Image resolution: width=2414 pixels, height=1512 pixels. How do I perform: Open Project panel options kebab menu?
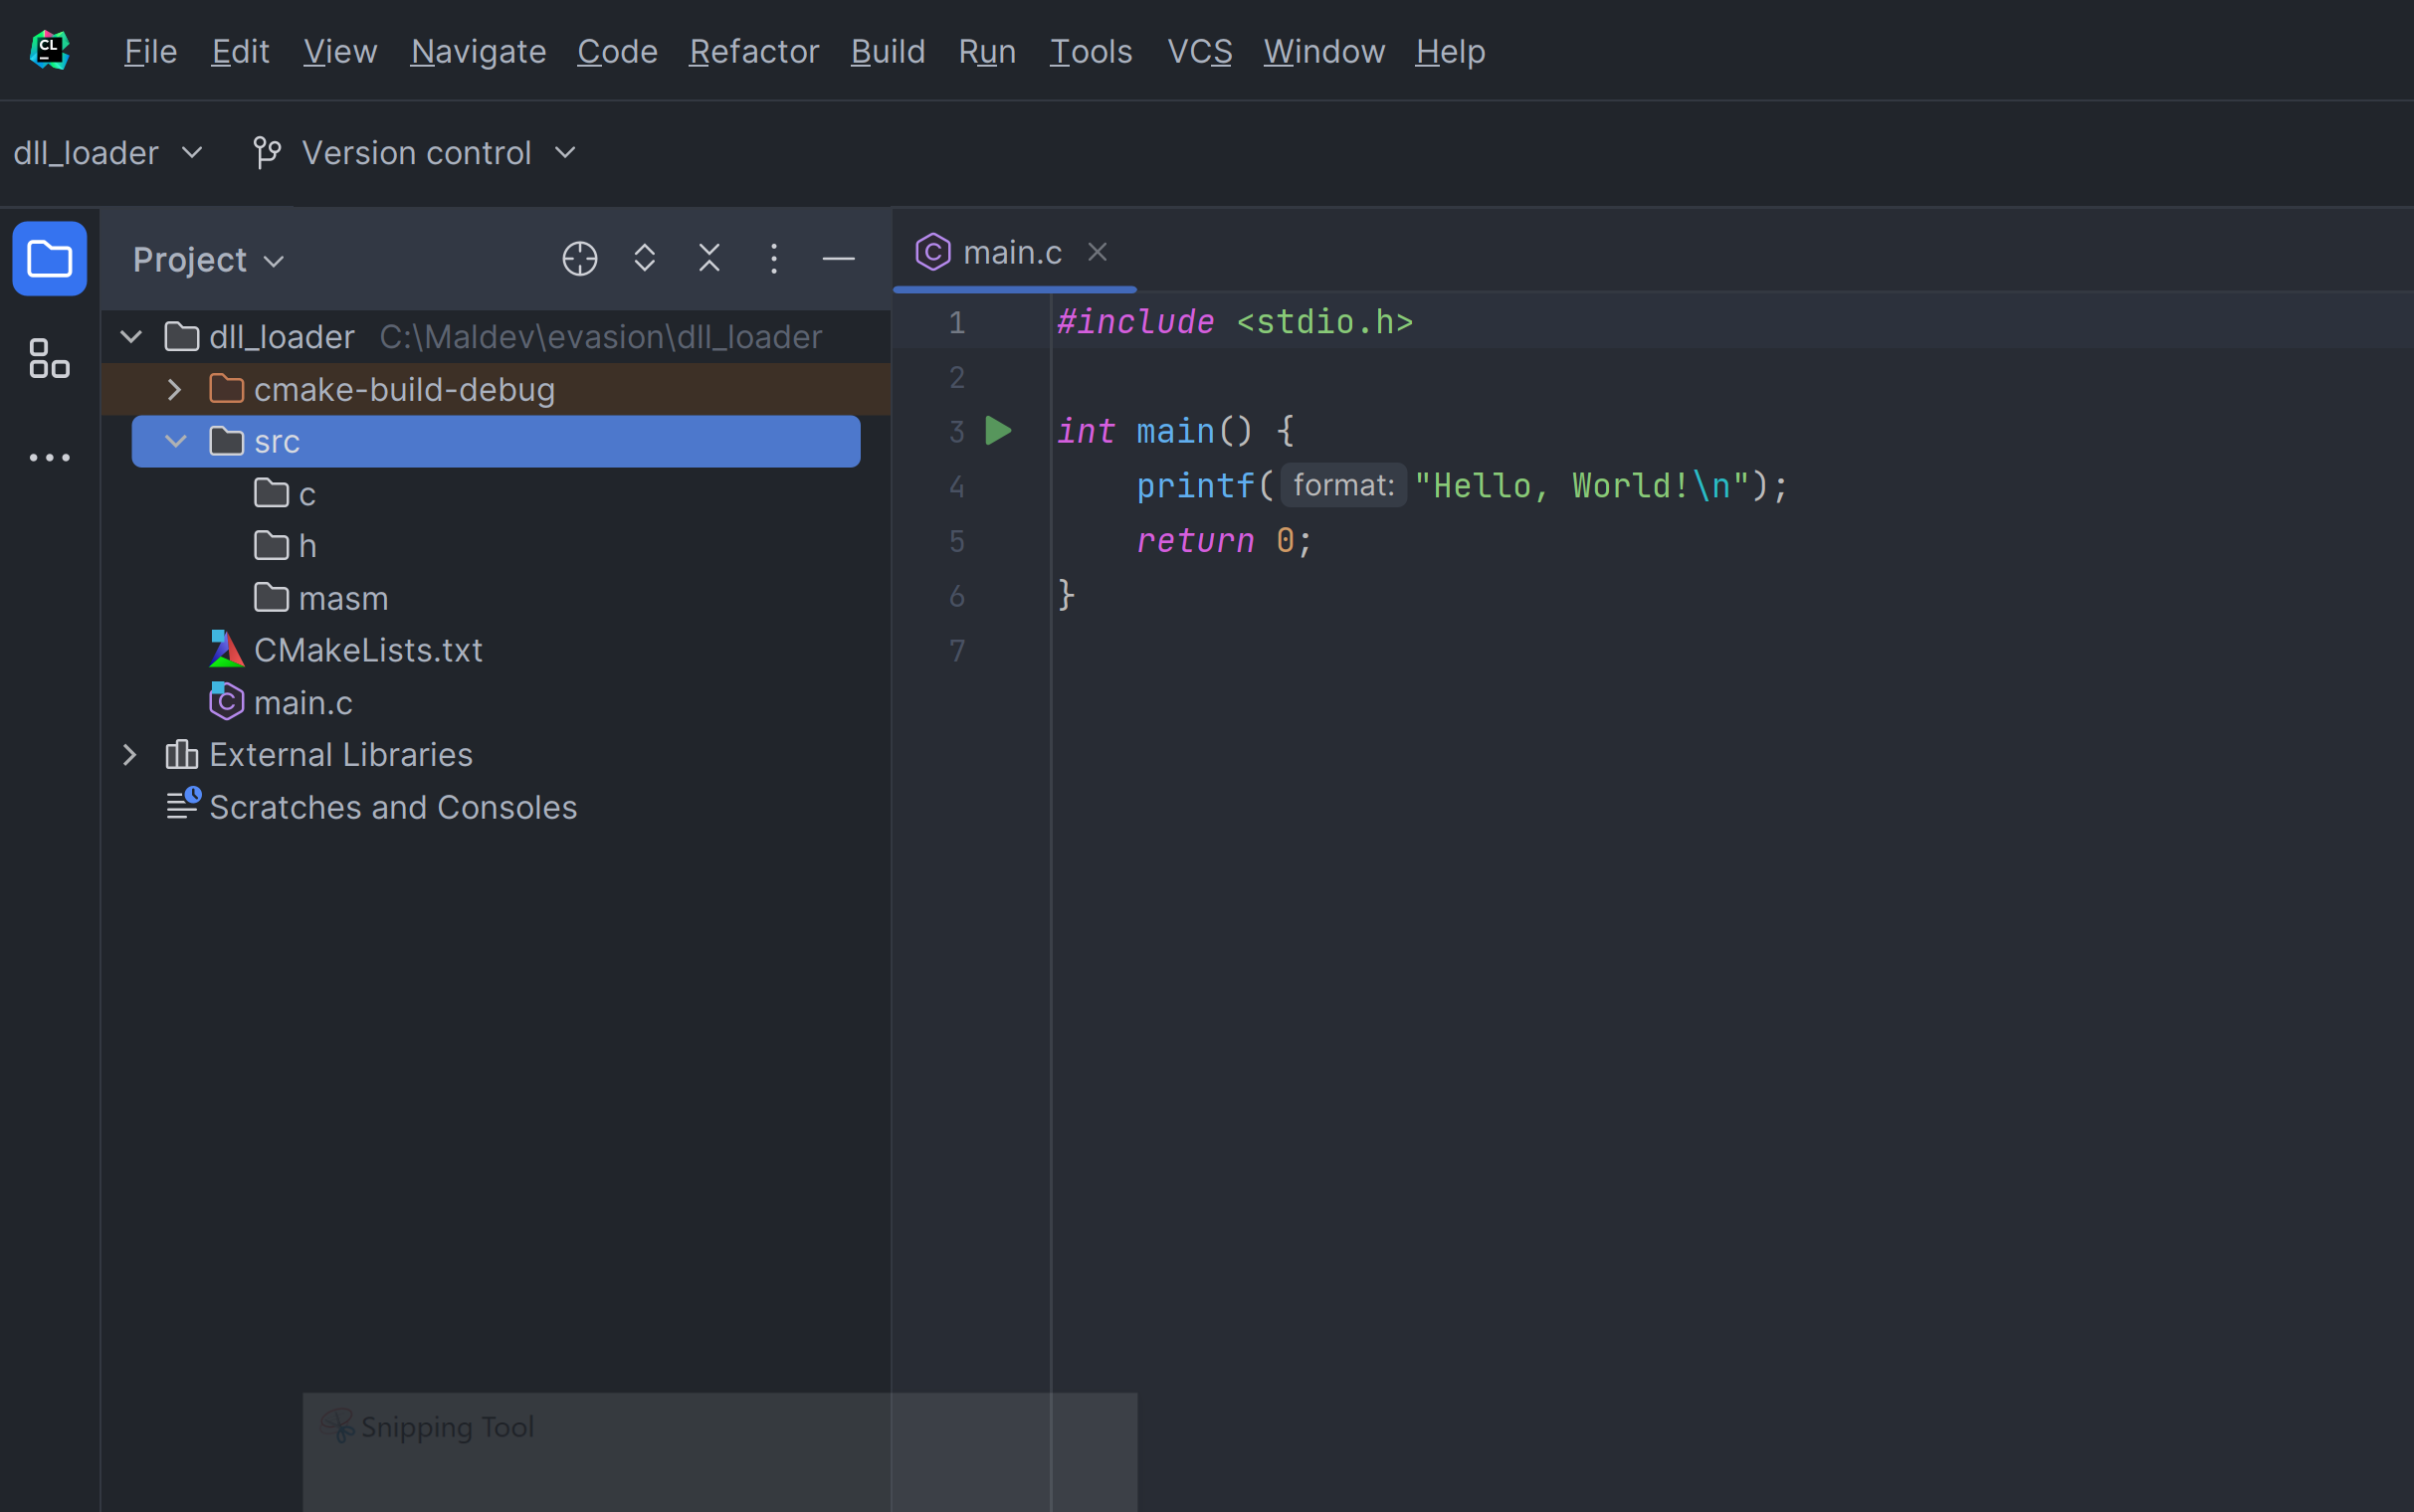[x=773, y=259]
